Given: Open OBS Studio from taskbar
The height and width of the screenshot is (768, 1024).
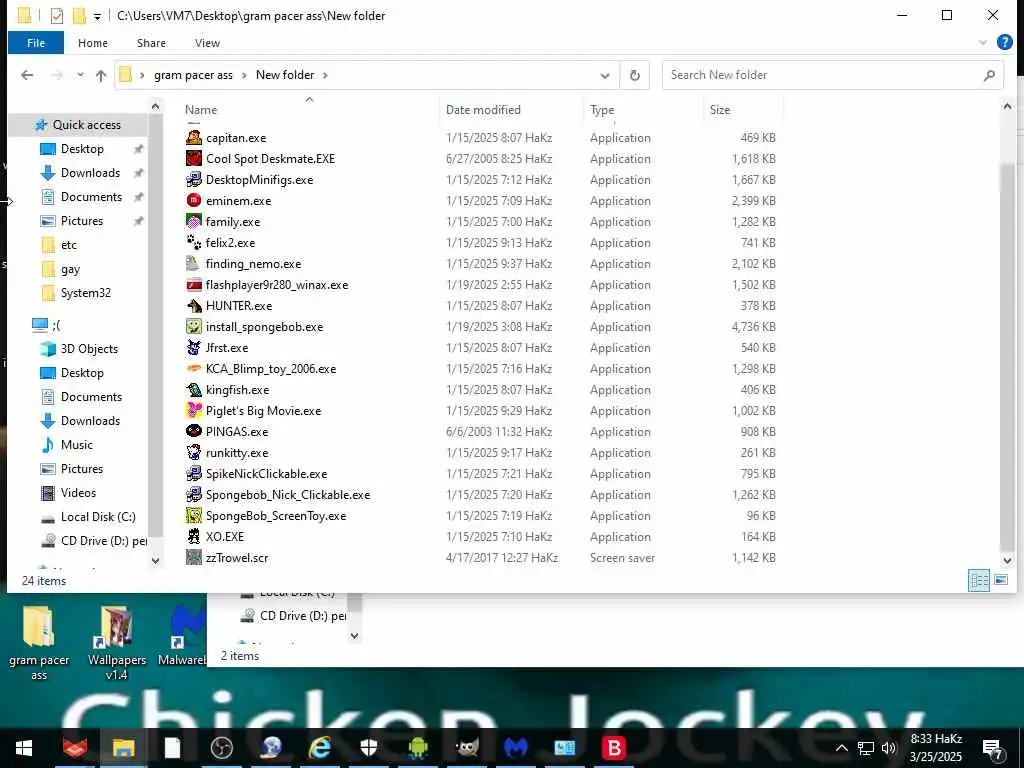Looking at the screenshot, I should point(222,748).
